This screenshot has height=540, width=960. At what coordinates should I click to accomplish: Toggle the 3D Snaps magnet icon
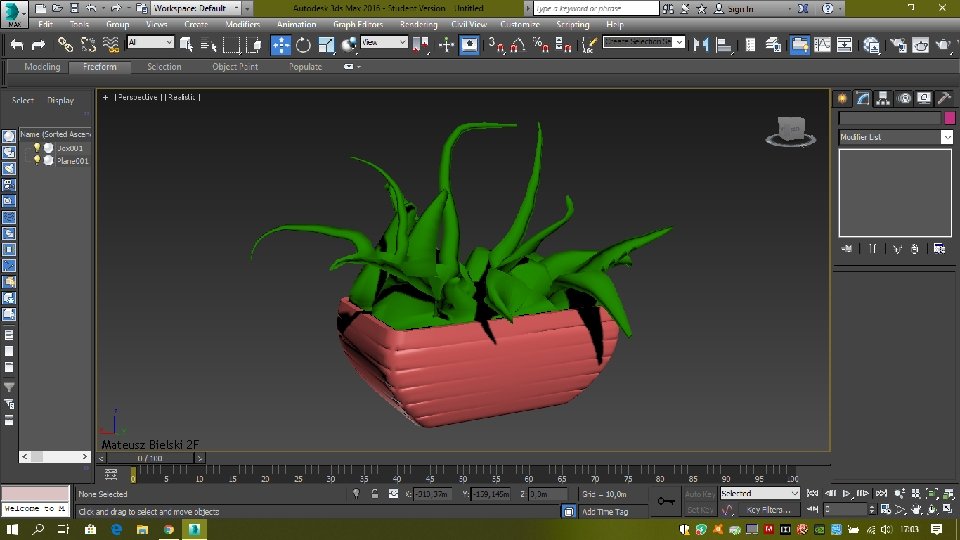point(497,45)
